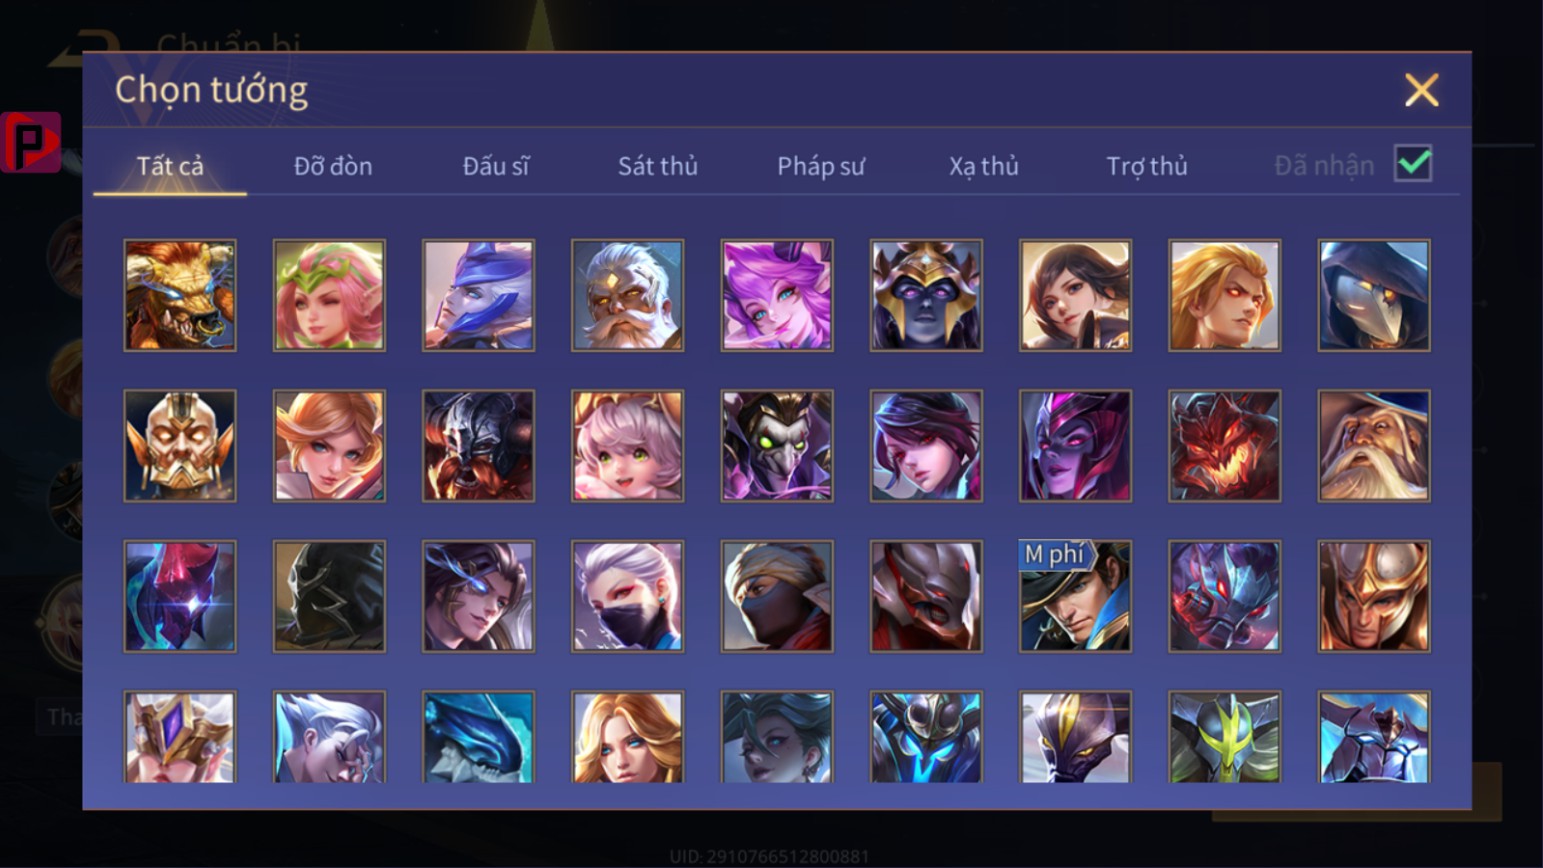The width and height of the screenshot is (1543, 868).
Task: Switch to the 'Sát thủ' tab
Action: [657, 166]
